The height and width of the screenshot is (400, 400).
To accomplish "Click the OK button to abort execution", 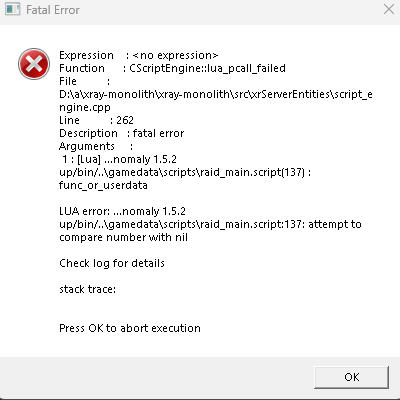I will pos(351,377).
